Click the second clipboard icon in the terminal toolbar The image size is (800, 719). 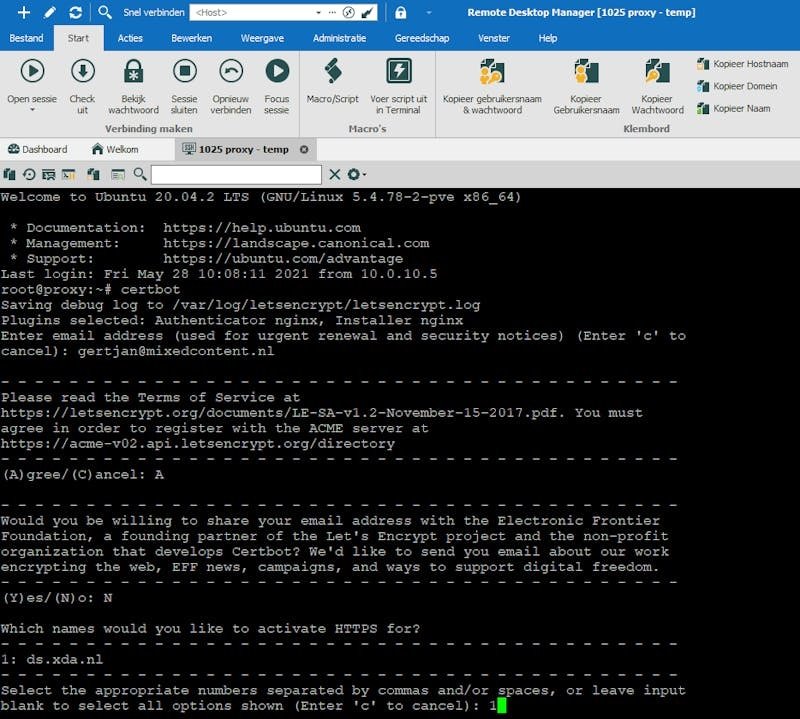pyautogui.click(x=93, y=175)
